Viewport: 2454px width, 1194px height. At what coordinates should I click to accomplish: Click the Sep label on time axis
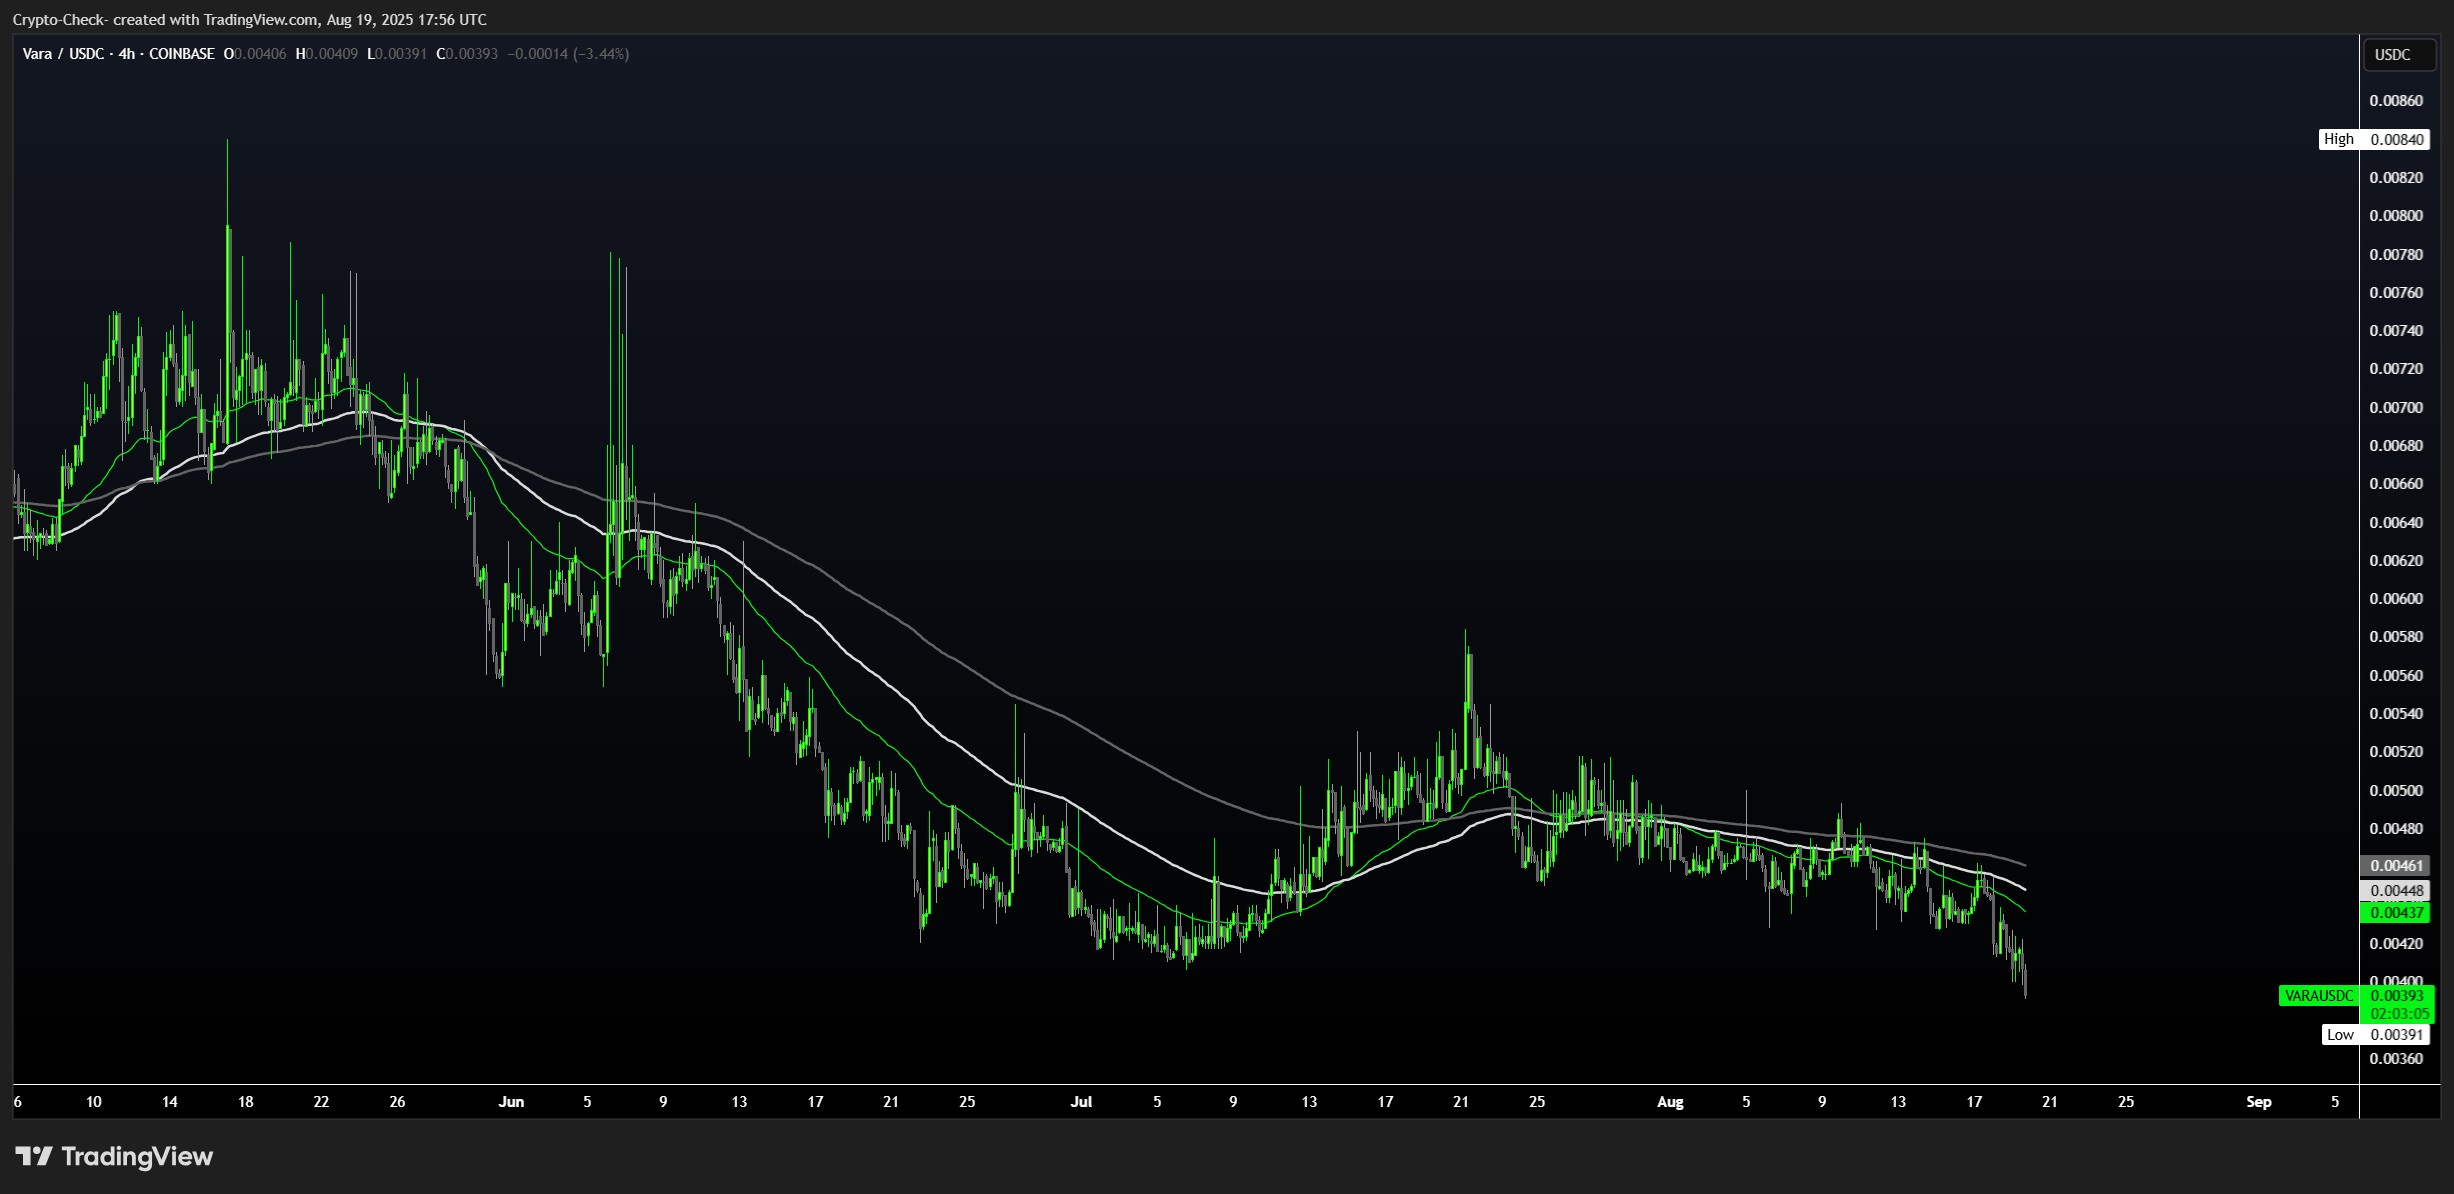(x=2259, y=1102)
